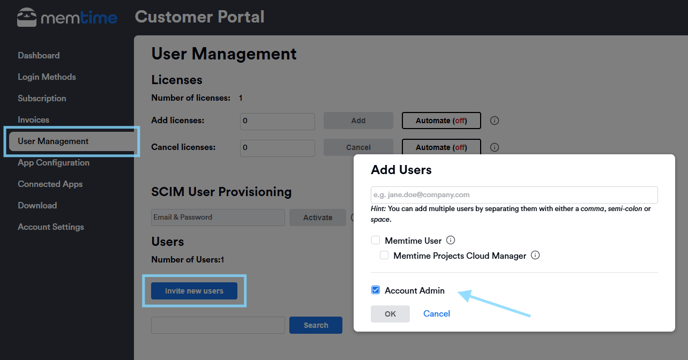Open Connected Apps in sidebar

point(50,184)
